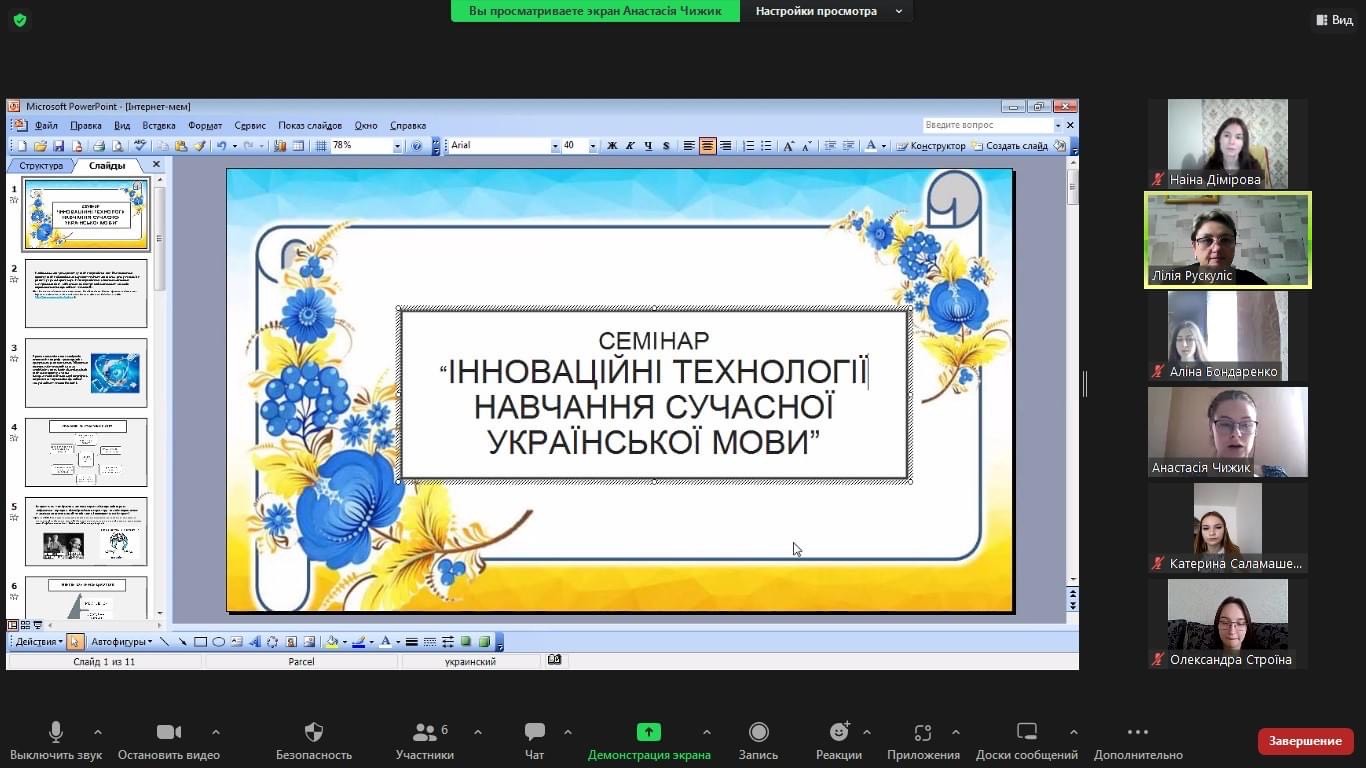Switch to the Структура tab
The height and width of the screenshot is (768, 1366).
(41, 166)
